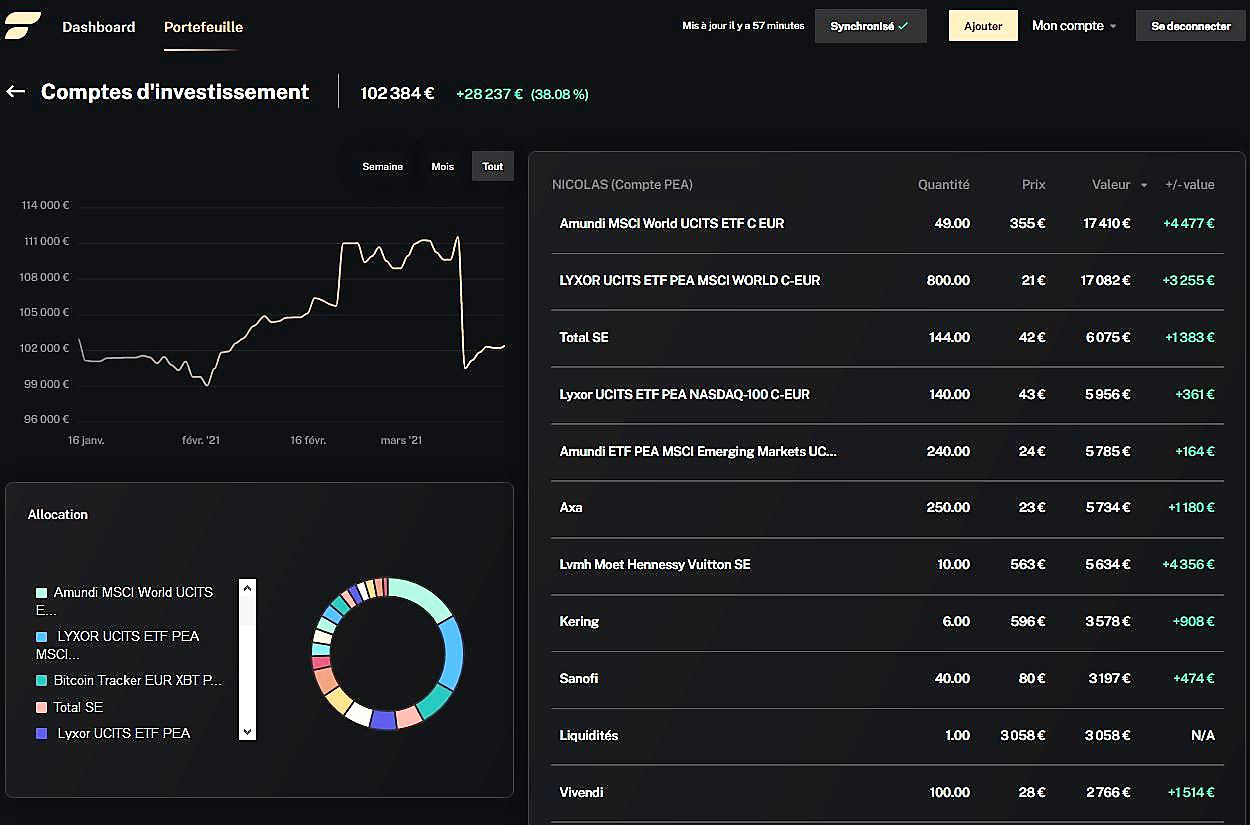Screen dimensions: 1250x825
Task: Click the Amundi MSCI World legend color square
Action: point(41,593)
